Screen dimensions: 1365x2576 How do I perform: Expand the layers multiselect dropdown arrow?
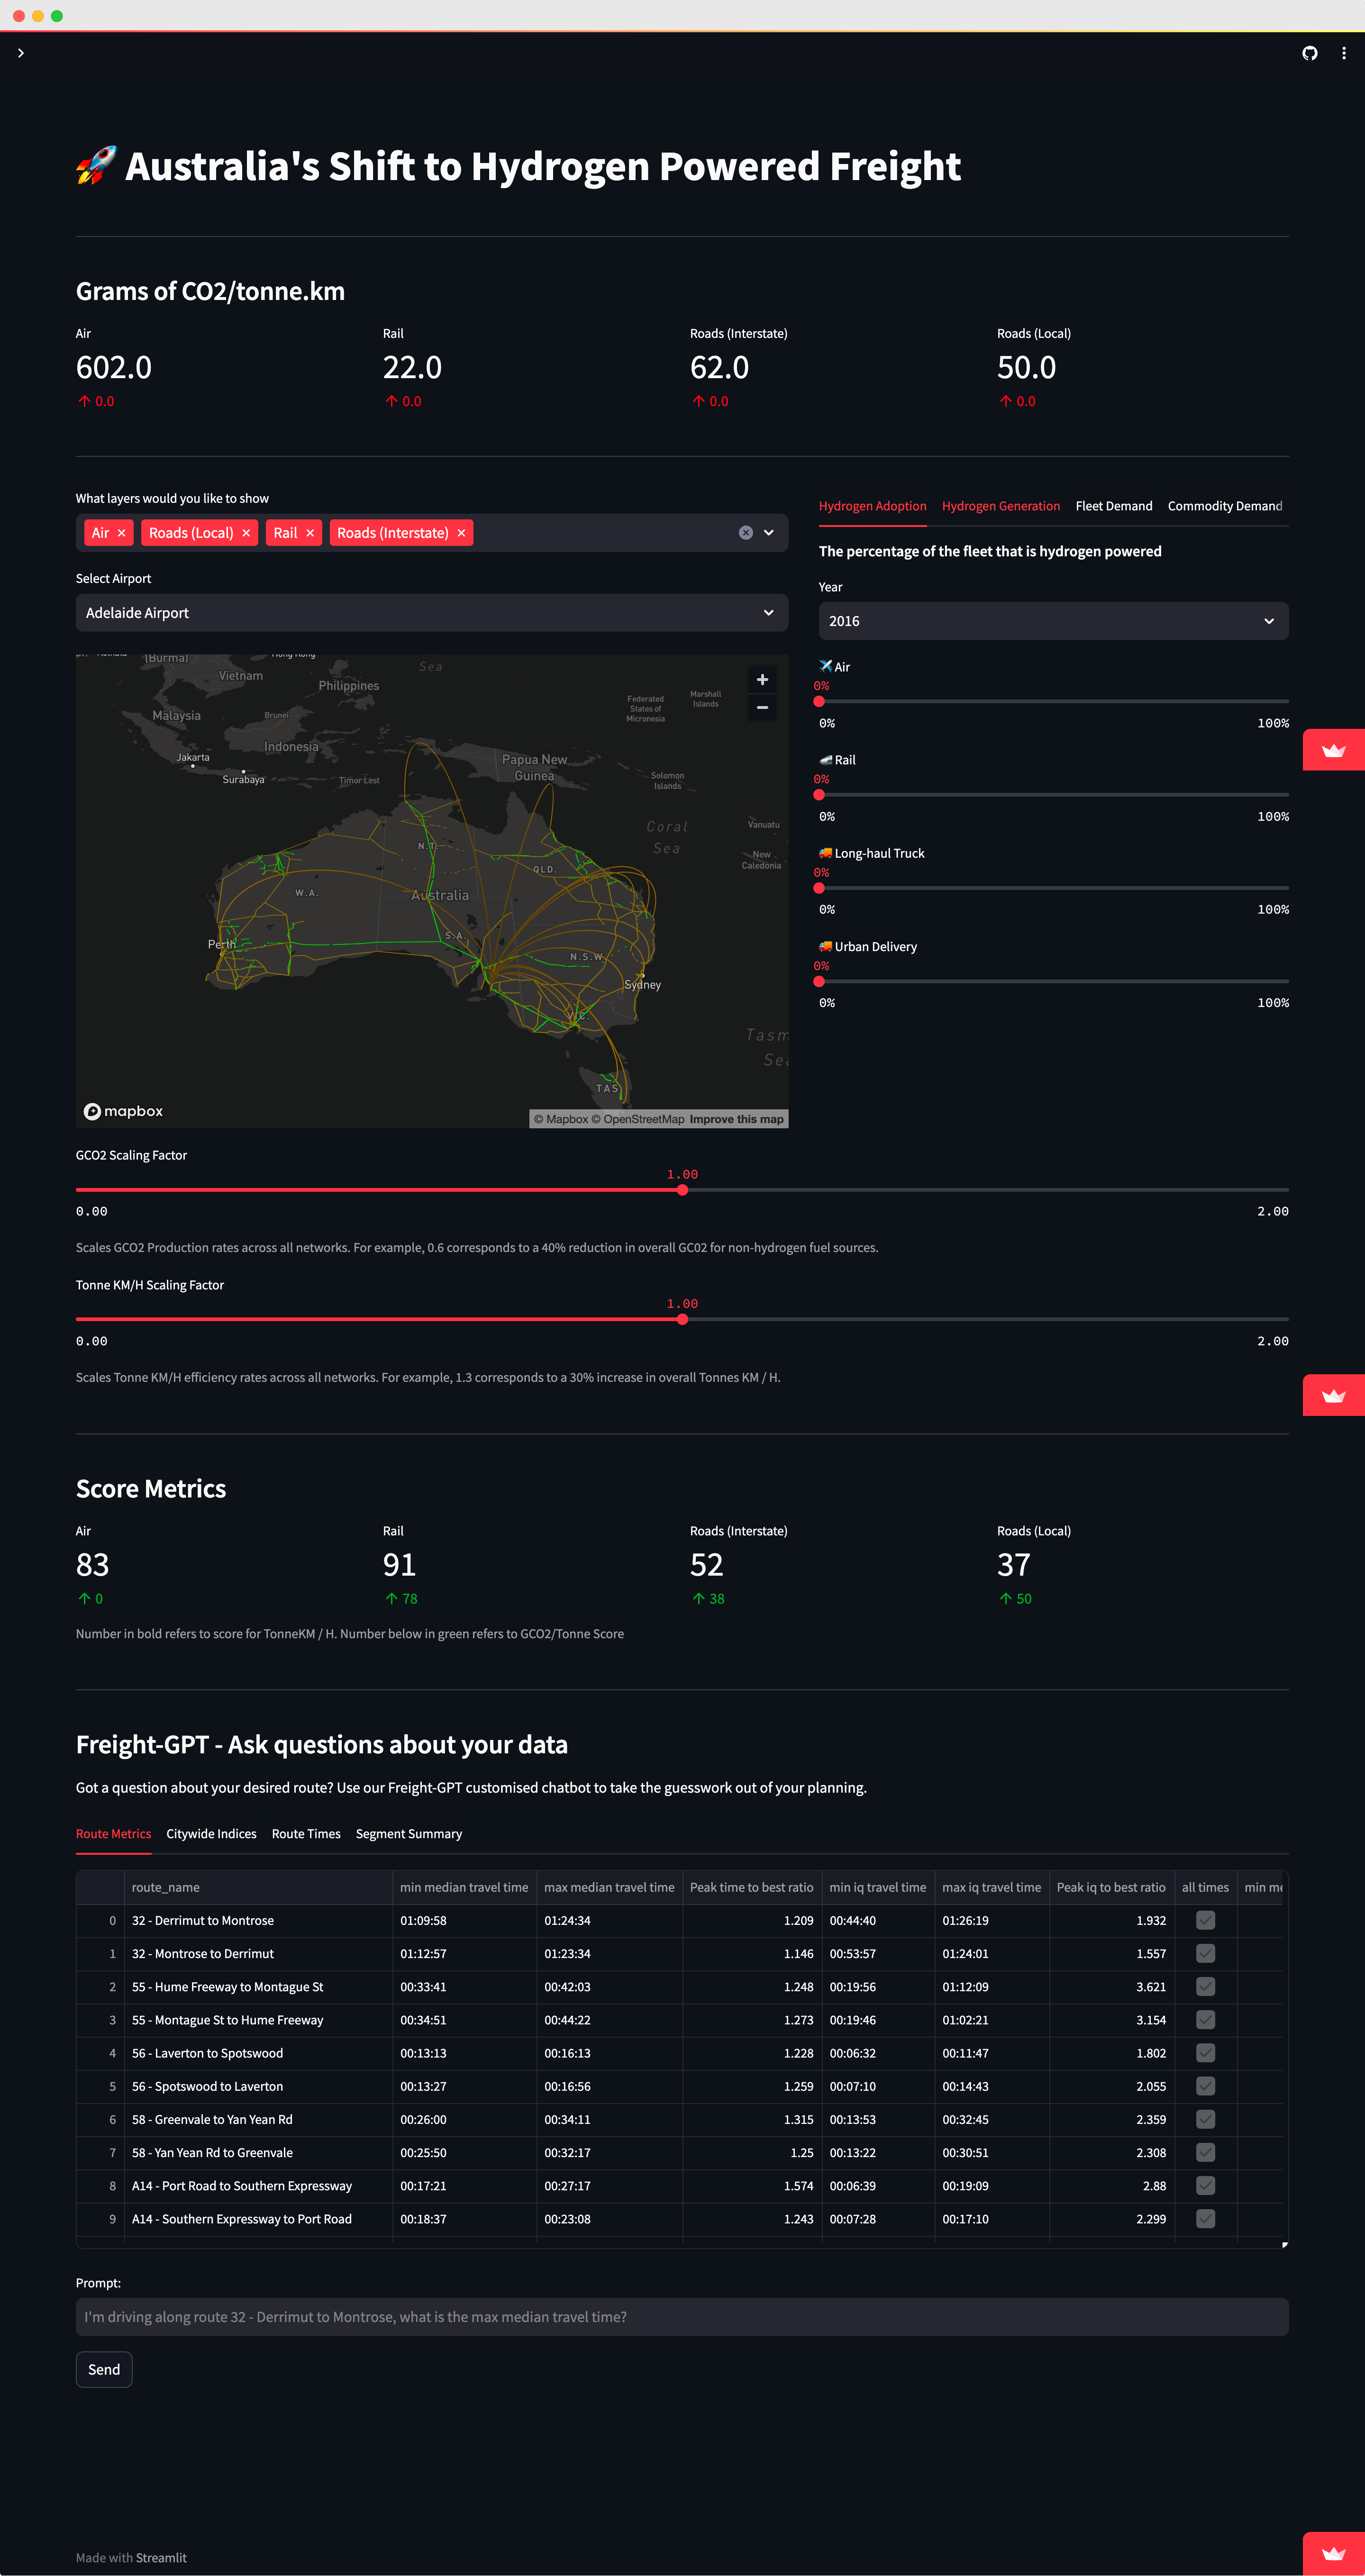[769, 533]
